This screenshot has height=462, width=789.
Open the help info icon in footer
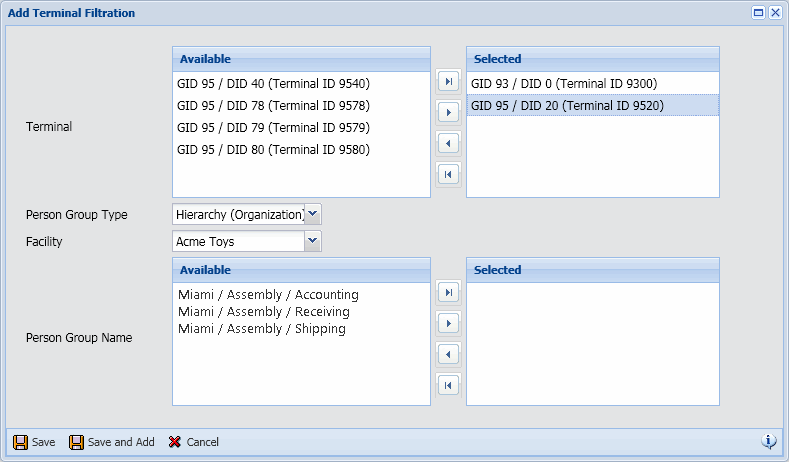pyautogui.click(x=769, y=441)
